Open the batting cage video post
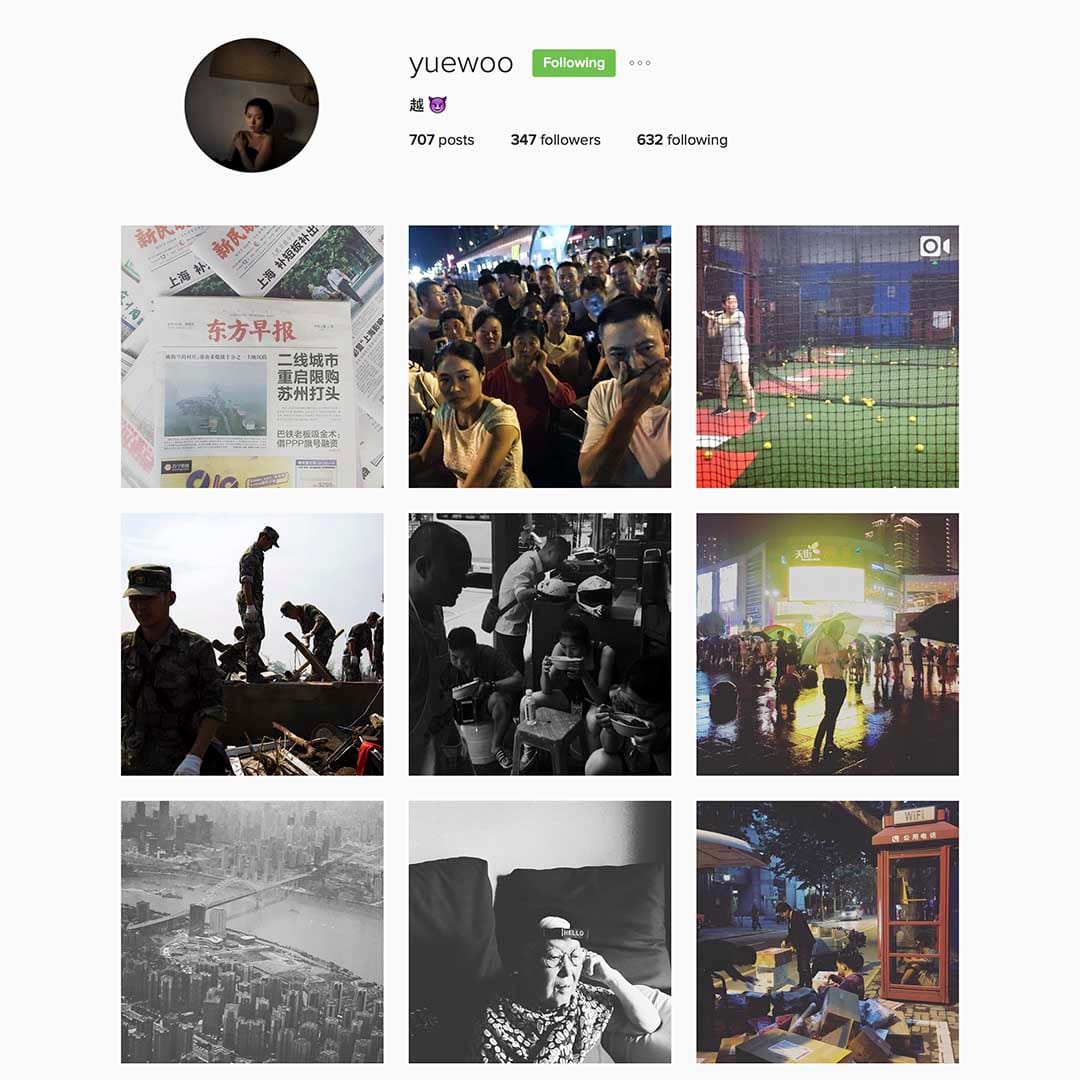Screen dimensions: 1080x1080 click(827, 356)
